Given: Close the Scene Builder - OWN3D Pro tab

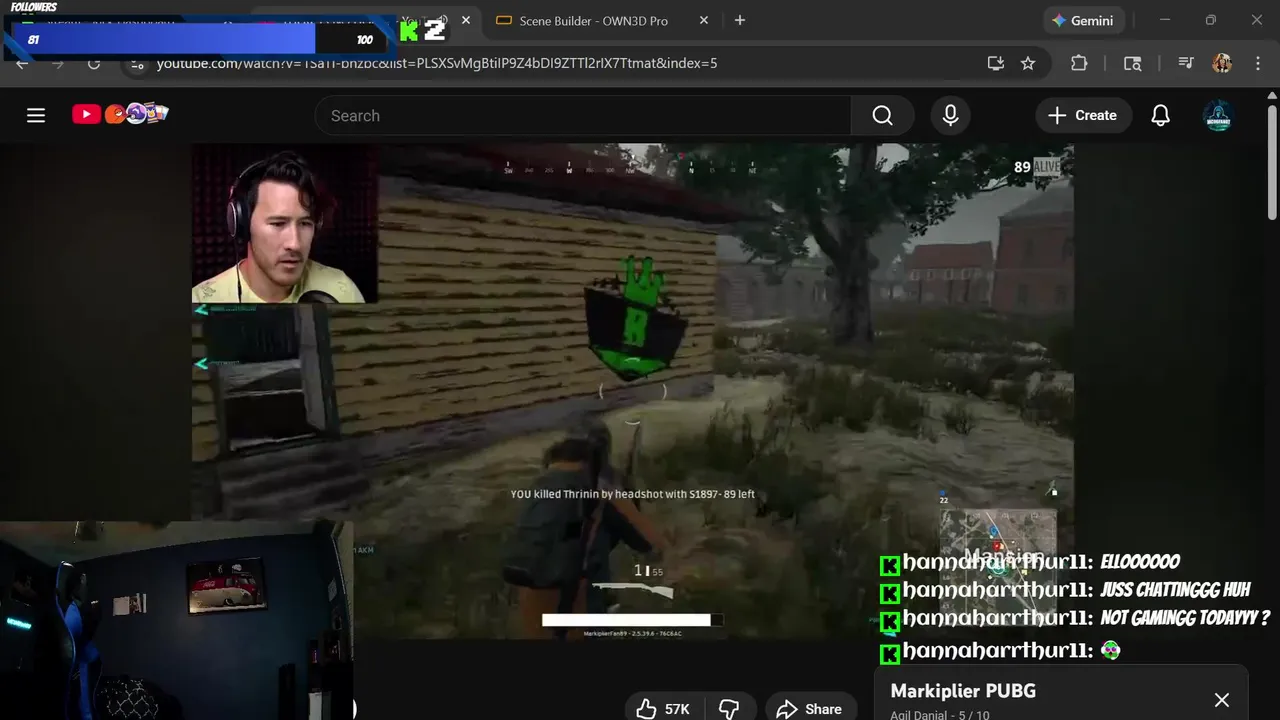Looking at the screenshot, I should pyautogui.click(x=704, y=20).
